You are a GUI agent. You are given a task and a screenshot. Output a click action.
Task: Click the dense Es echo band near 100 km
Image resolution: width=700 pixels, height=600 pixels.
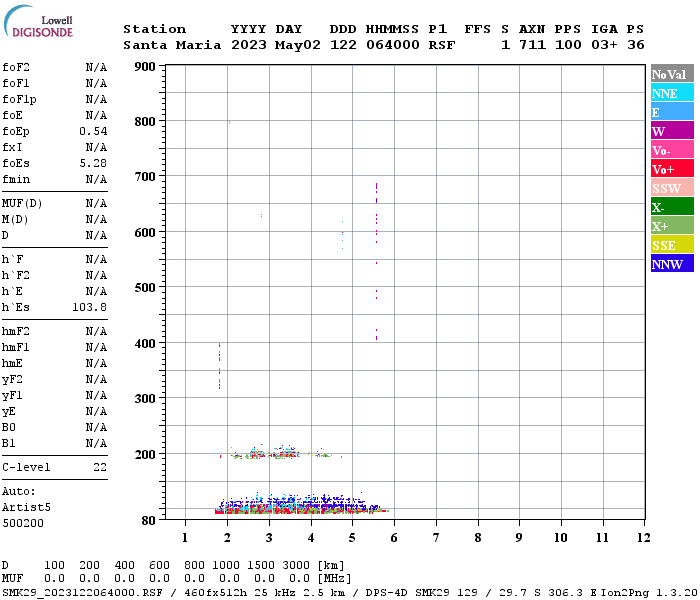pos(301,504)
